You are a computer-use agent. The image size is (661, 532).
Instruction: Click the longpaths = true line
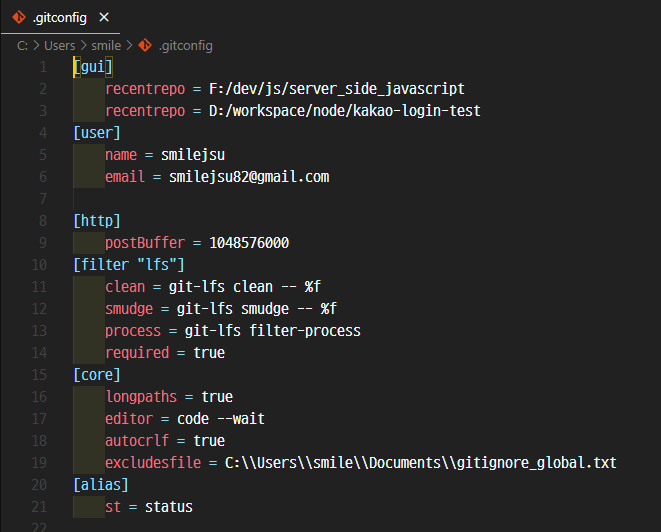(169, 397)
